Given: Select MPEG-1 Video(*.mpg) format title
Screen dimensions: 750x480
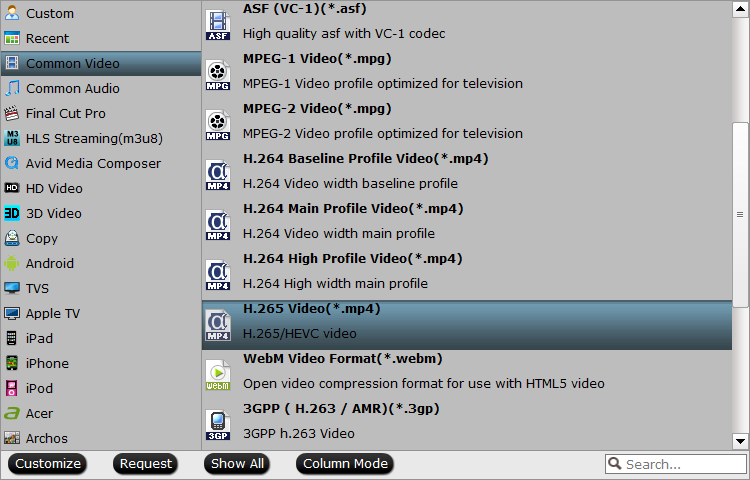Looking at the screenshot, I should pyautogui.click(x=317, y=59).
